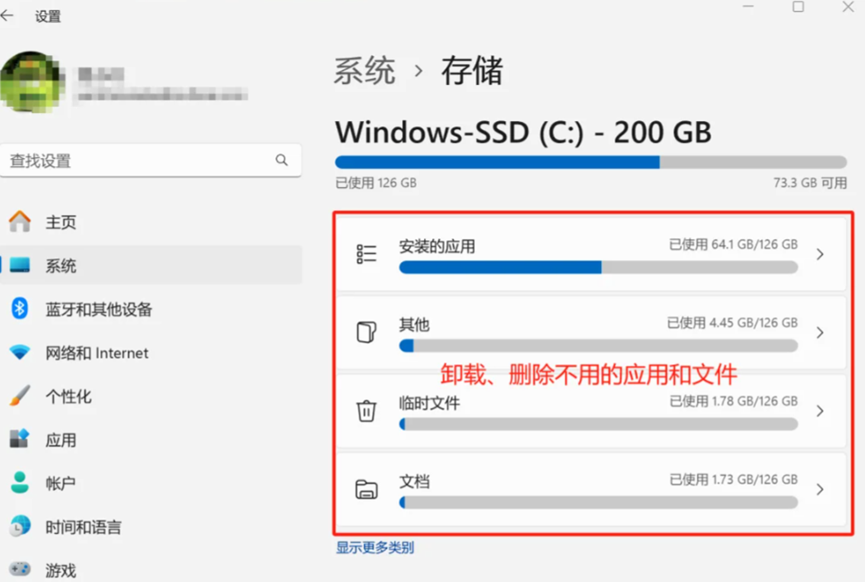Click the 网络和 Internet Wi-Fi icon

(x=21, y=353)
